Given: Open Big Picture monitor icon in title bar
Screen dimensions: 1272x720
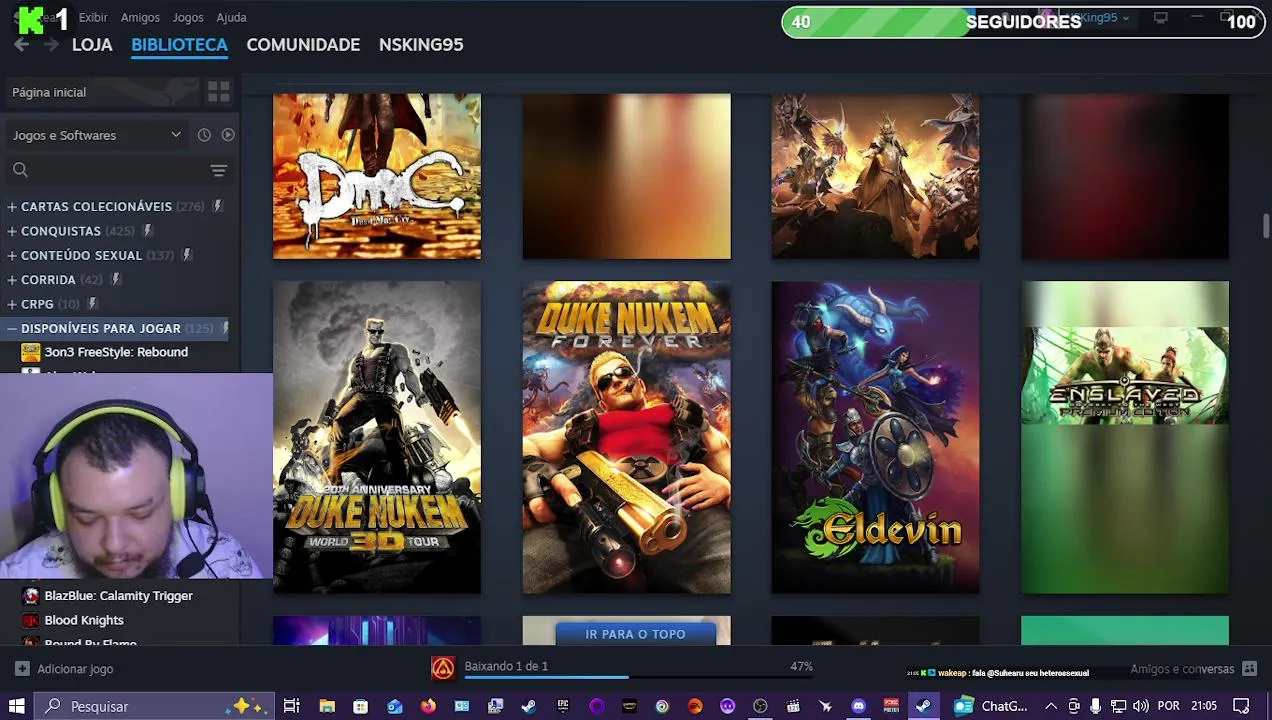Looking at the screenshot, I should point(1160,18).
